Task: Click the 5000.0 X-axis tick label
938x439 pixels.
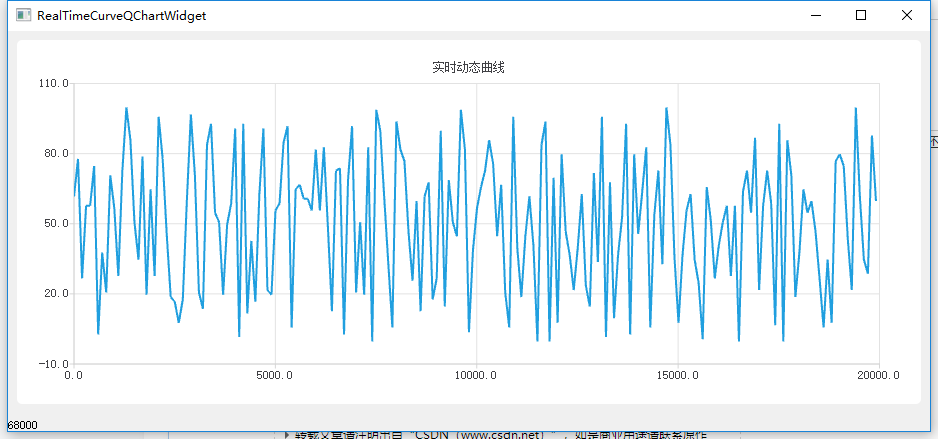Action: [275, 376]
